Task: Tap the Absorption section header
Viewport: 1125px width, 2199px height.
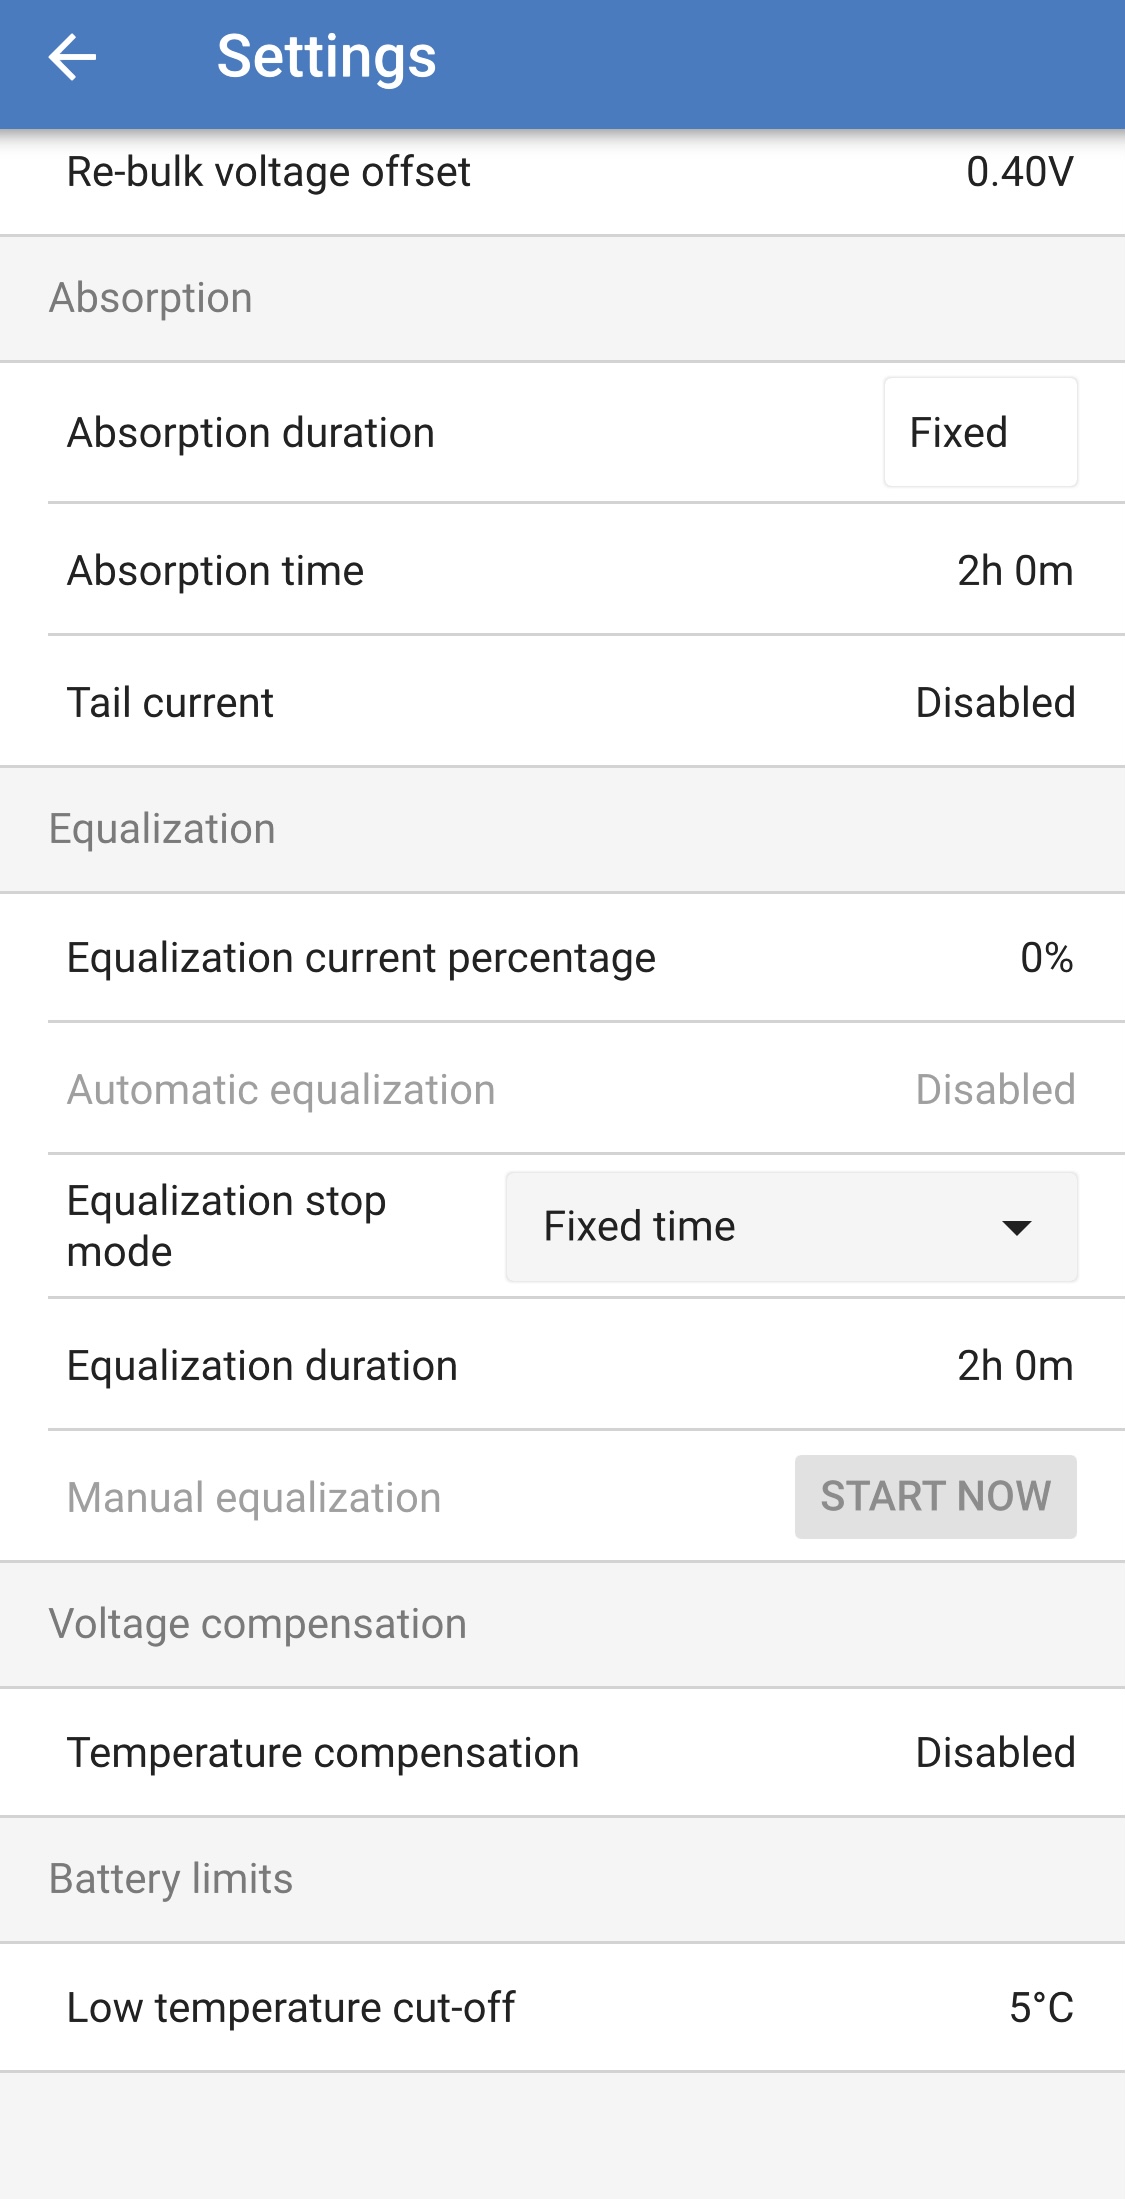Action: [151, 298]
